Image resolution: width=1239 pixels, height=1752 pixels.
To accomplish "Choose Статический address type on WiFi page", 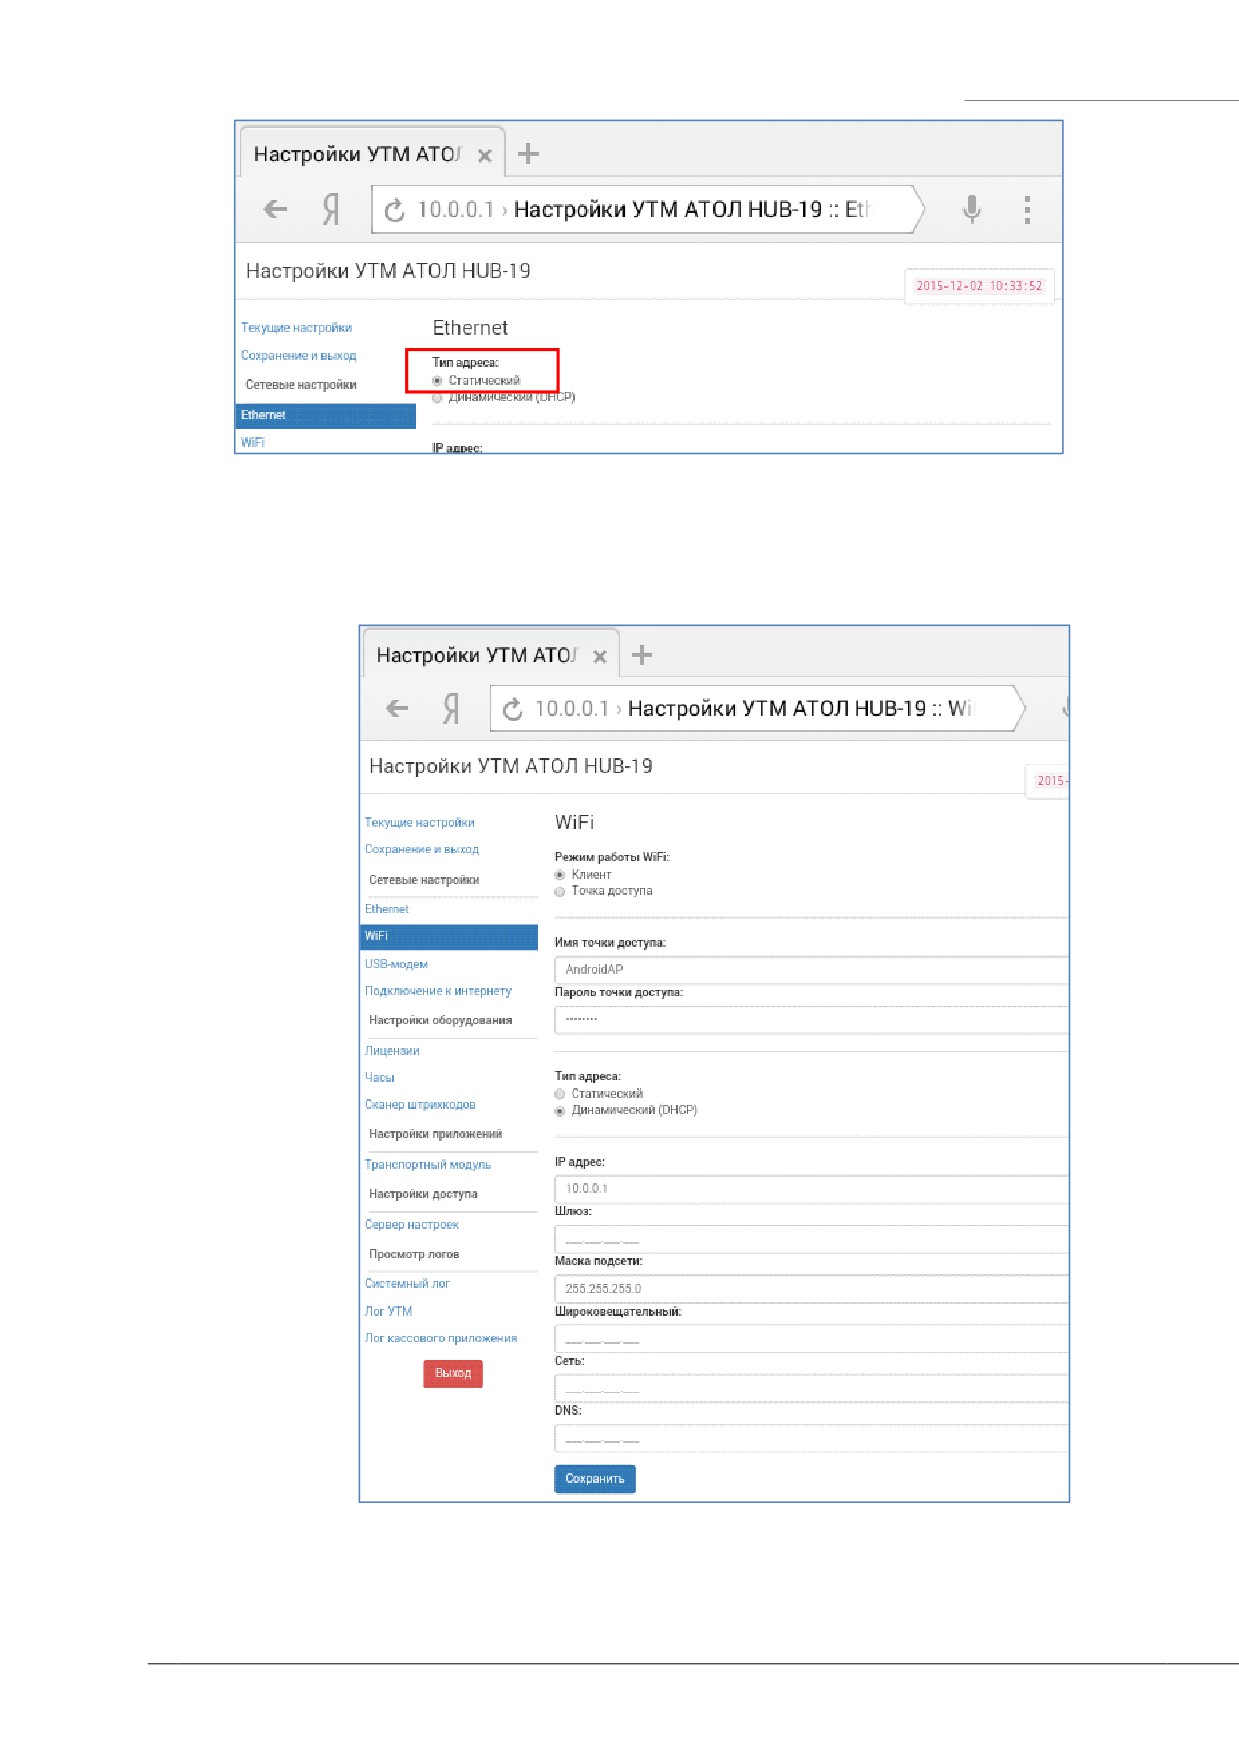I will pyautogui.click(x=560, y=1094).
